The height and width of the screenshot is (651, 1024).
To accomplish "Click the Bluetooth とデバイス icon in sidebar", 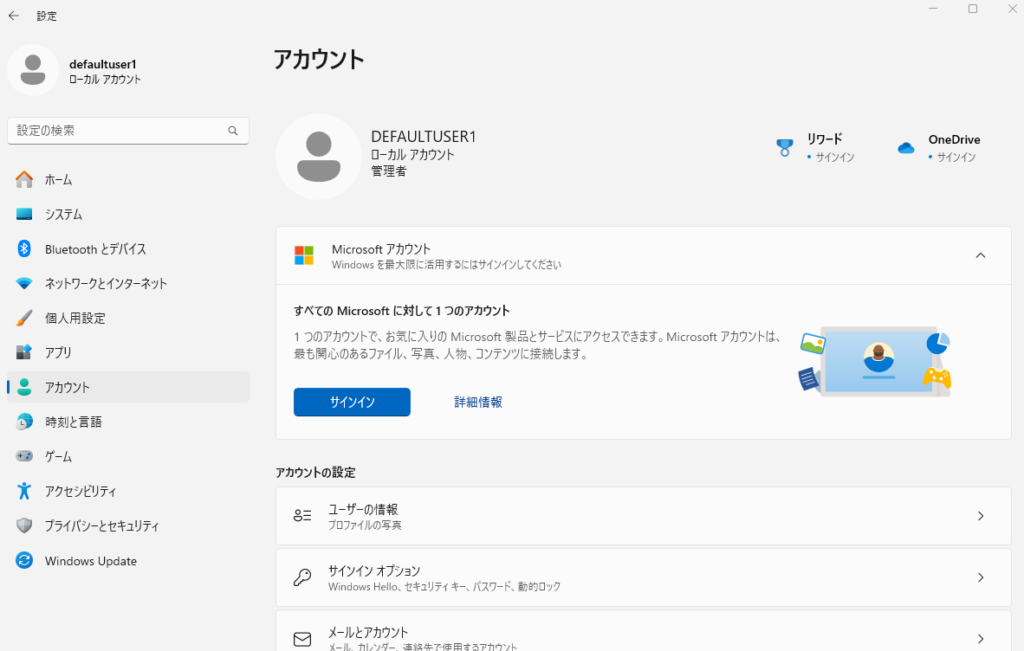I will [25, 249].
